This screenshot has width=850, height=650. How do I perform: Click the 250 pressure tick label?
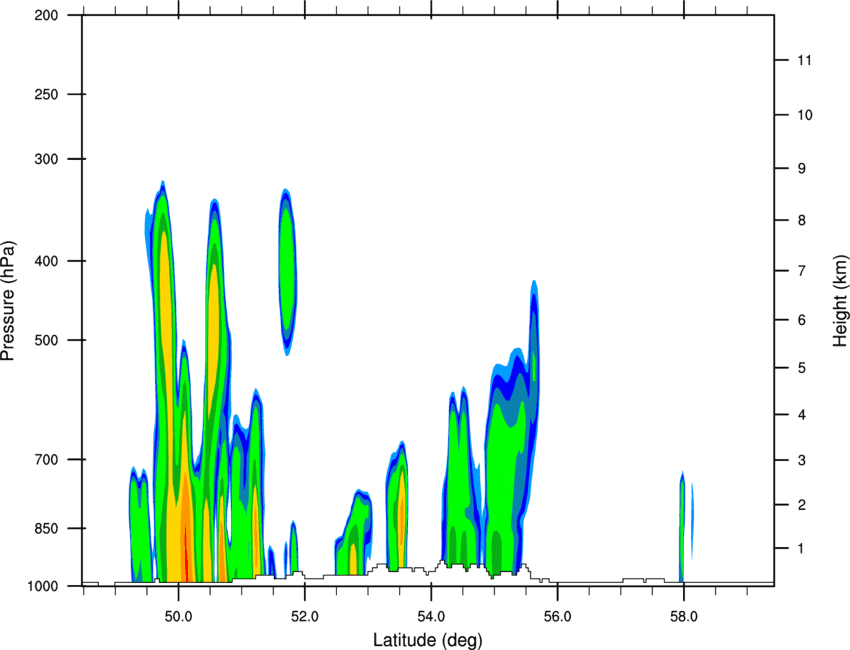coord(46,94)
